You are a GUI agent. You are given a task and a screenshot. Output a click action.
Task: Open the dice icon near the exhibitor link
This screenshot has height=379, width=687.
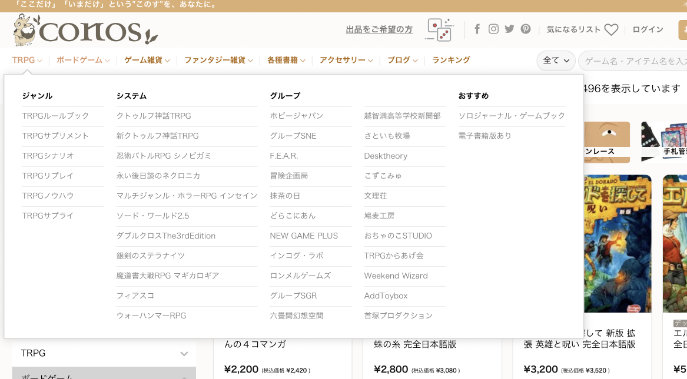click(x=439, y=29)
